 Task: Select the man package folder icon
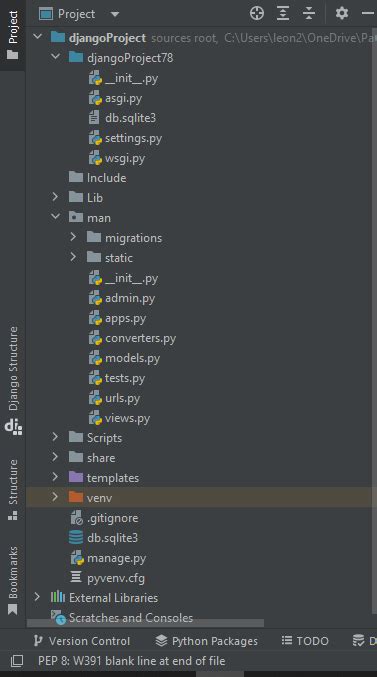[76, 217]
